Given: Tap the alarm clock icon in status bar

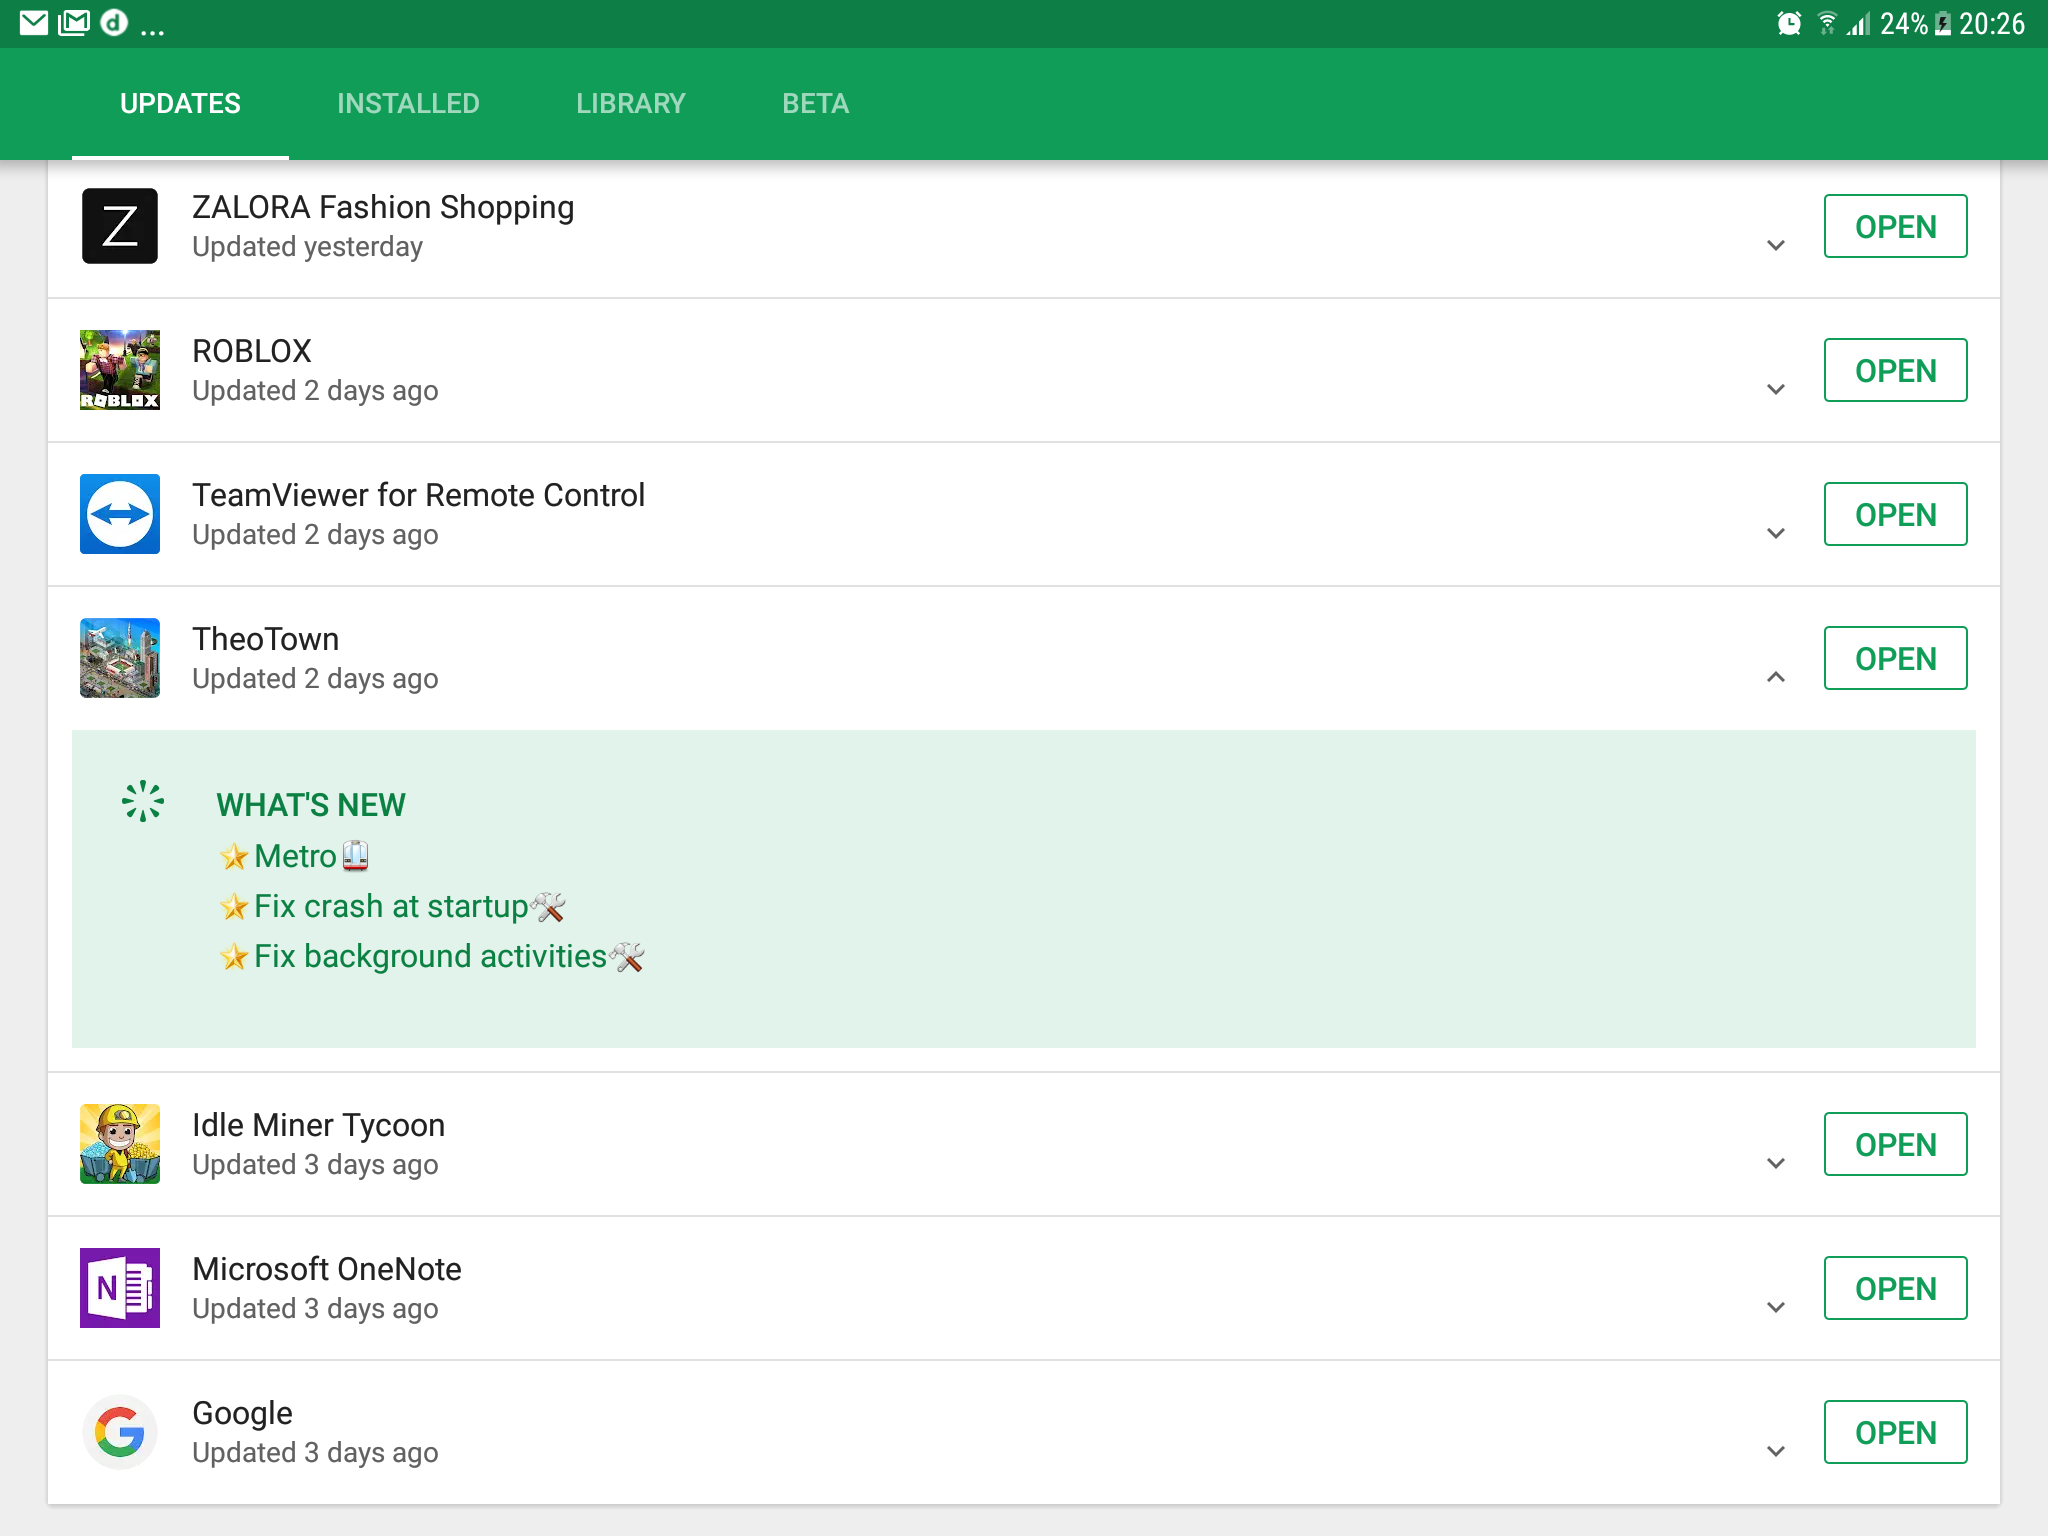Looking at the screenshot, I should [1789, 23].
